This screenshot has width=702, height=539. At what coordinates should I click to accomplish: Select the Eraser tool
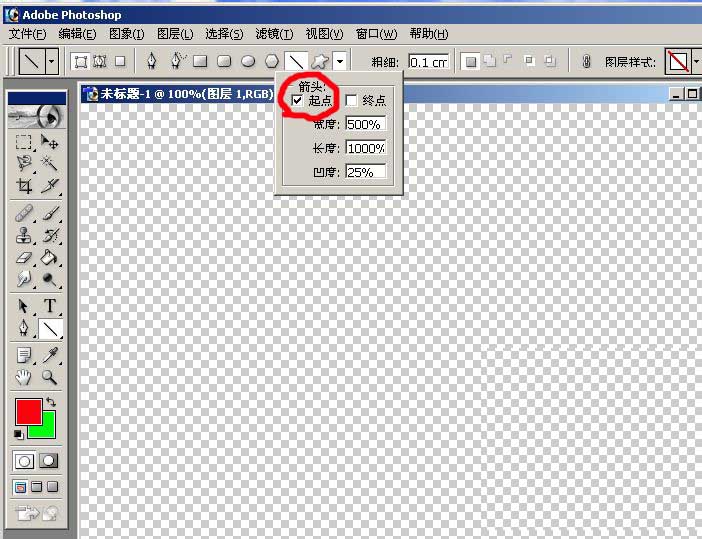click(x=24, y=257)
